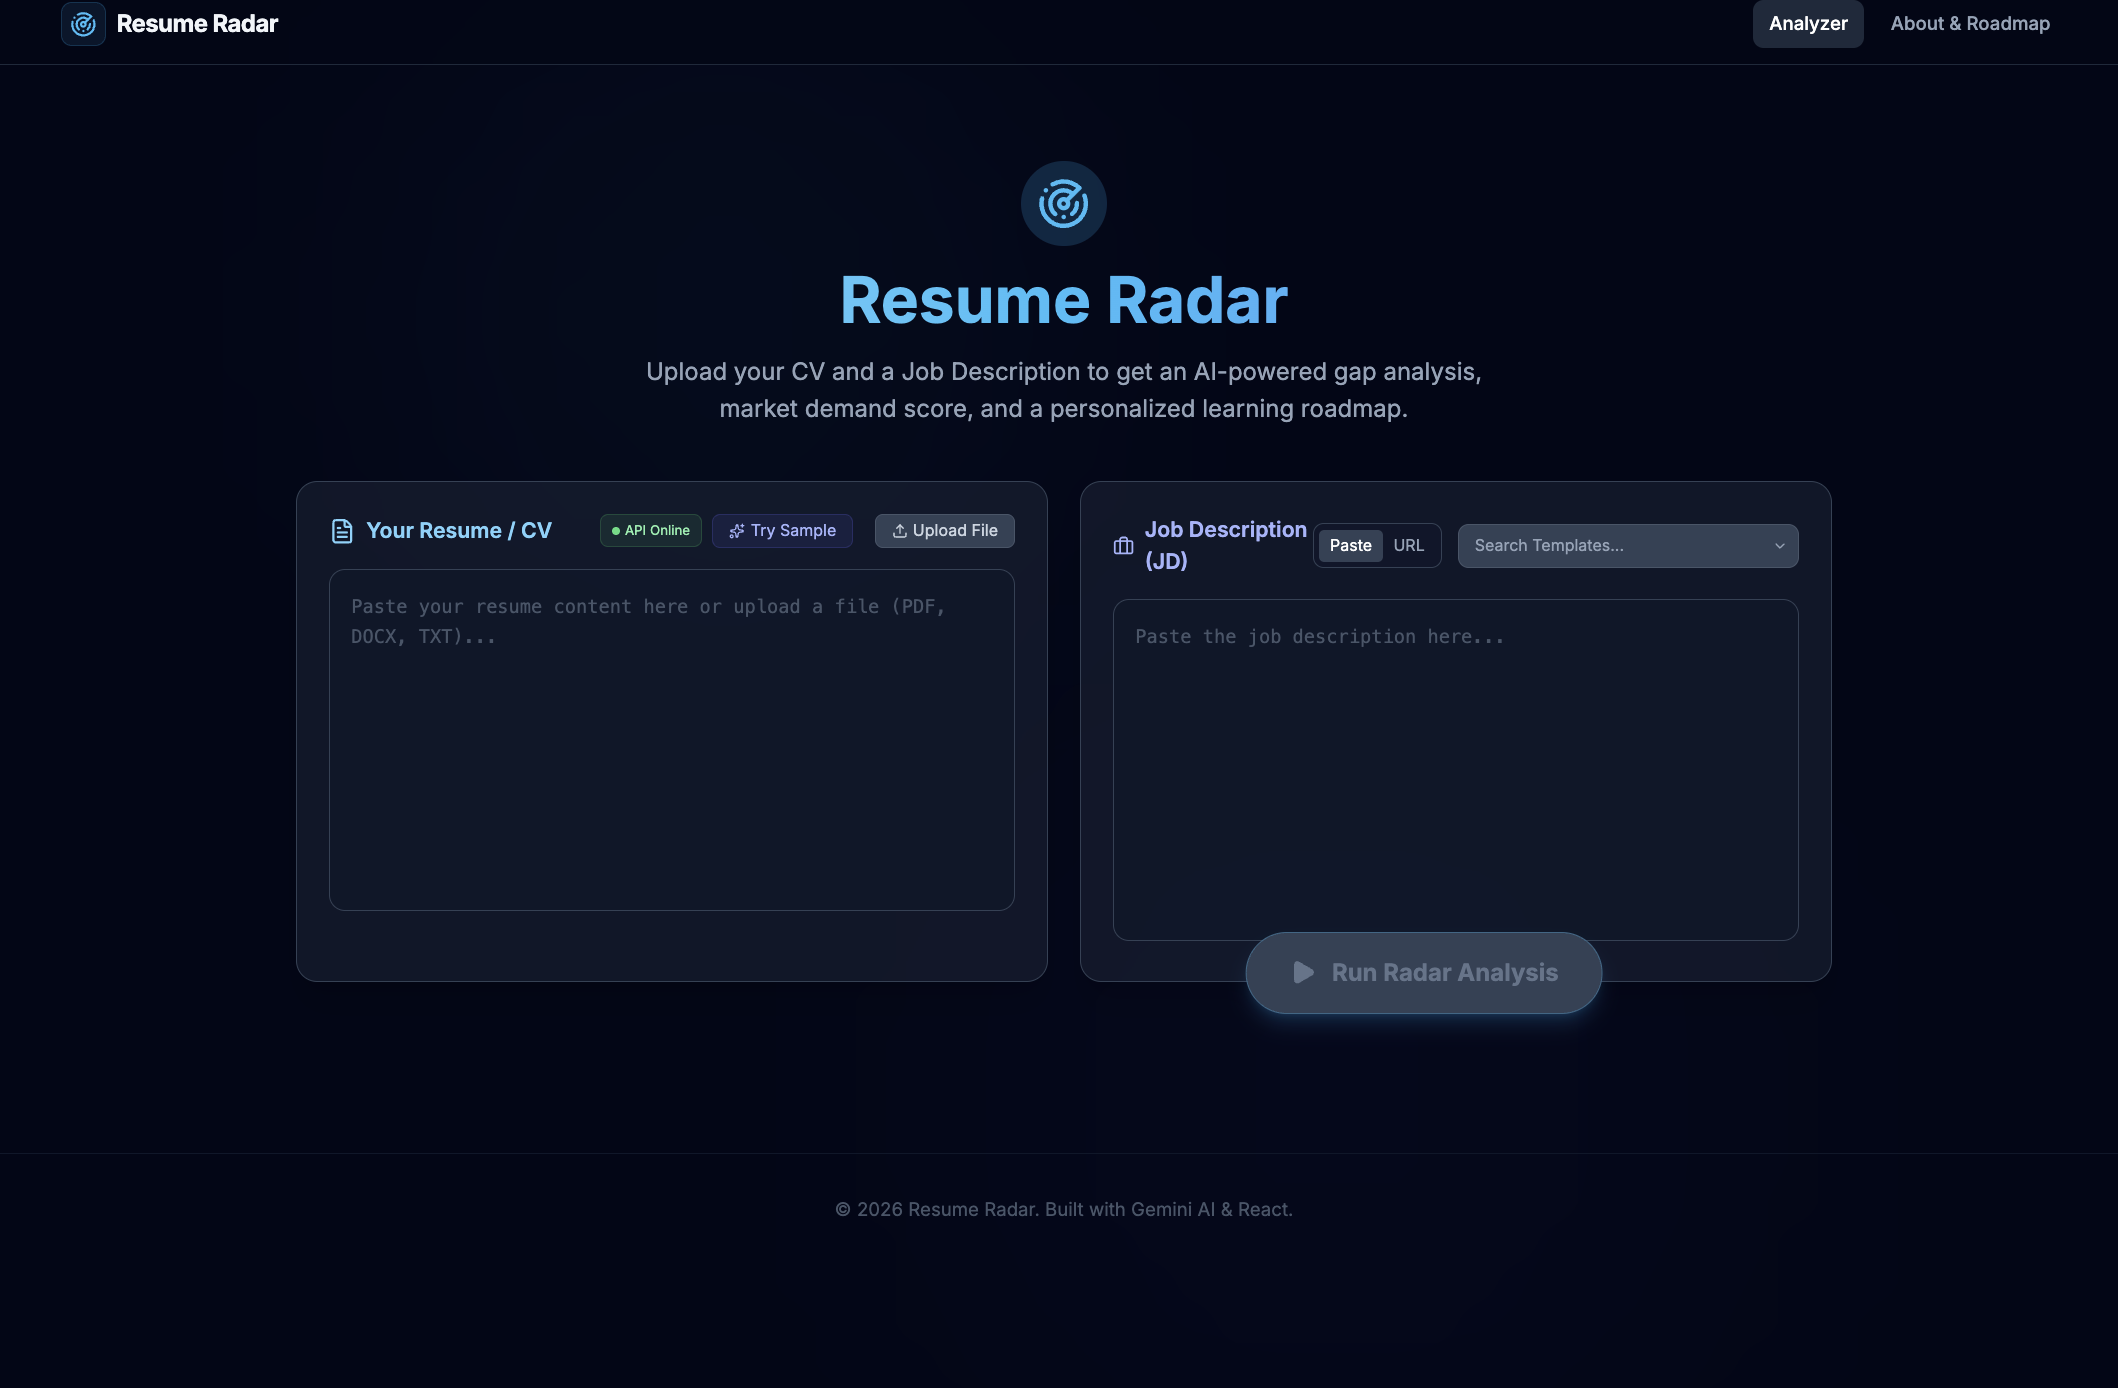Click the radar logo icon in the navbar
This screenshot has height=1388, width=2118.
click(x=83, y=24)
